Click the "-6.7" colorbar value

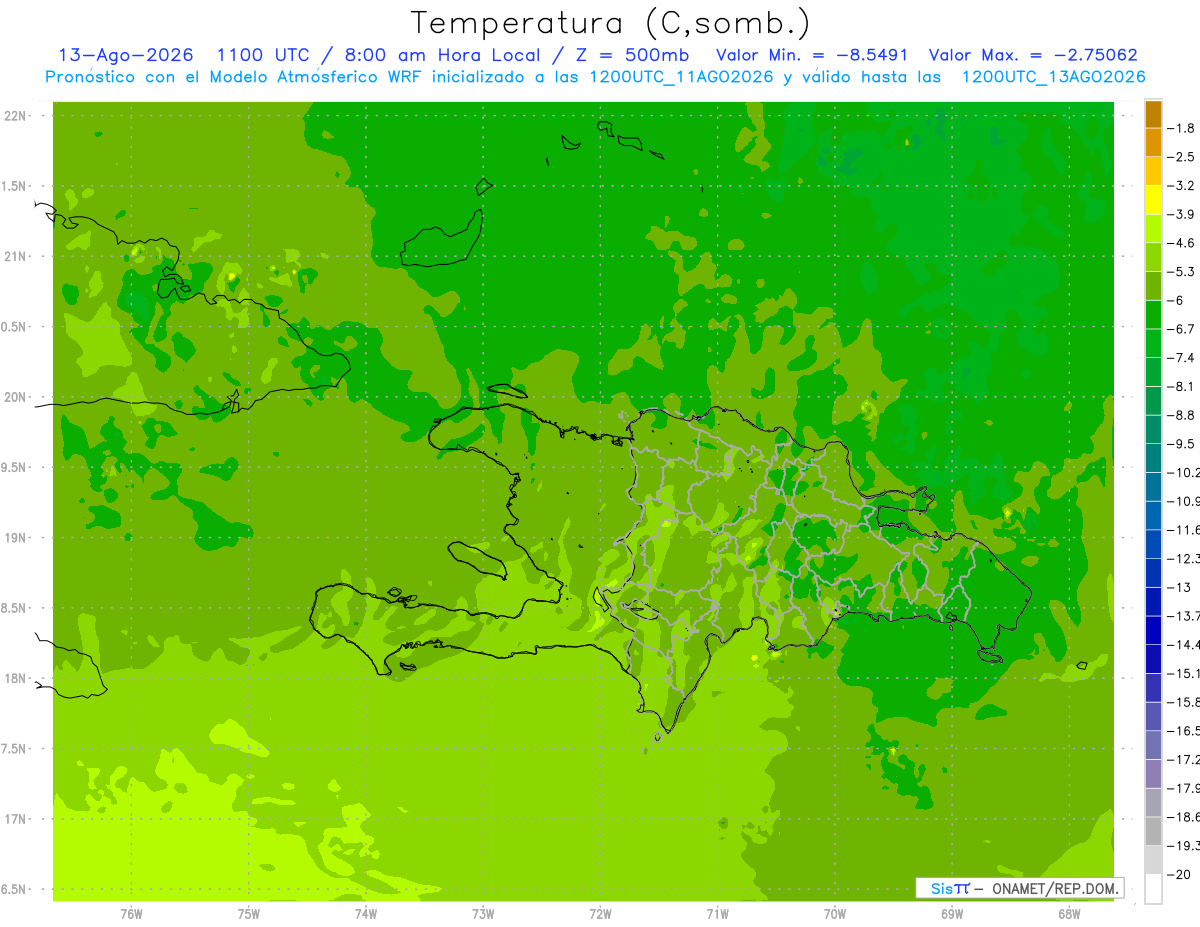tap(1181, 329)
